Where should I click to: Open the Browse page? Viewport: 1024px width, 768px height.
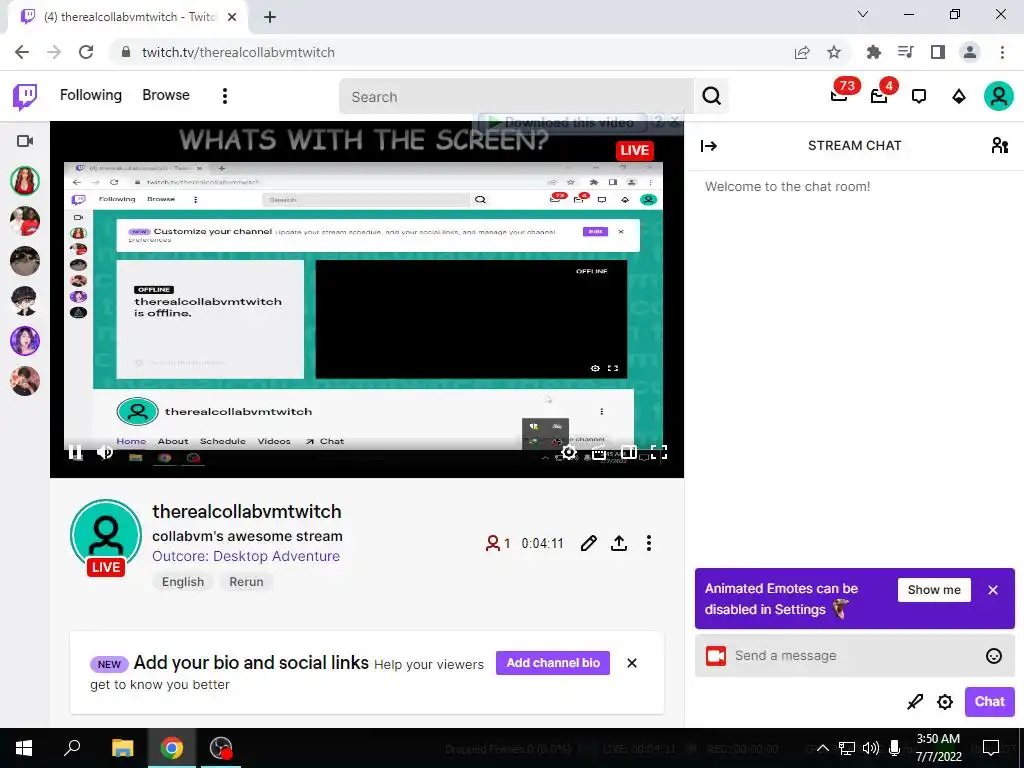tap(166, 95)
